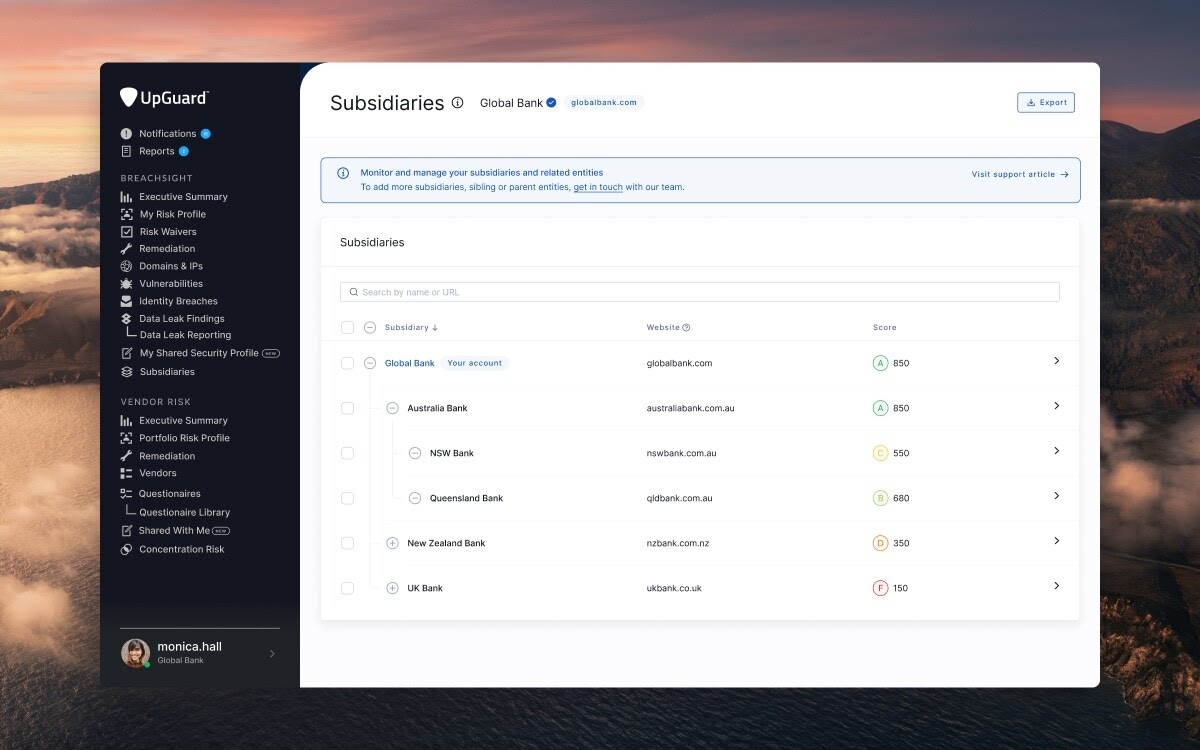1200x750 pixels.
Task: Open NSW Bank row details chevron
Action: [1057, 451]
